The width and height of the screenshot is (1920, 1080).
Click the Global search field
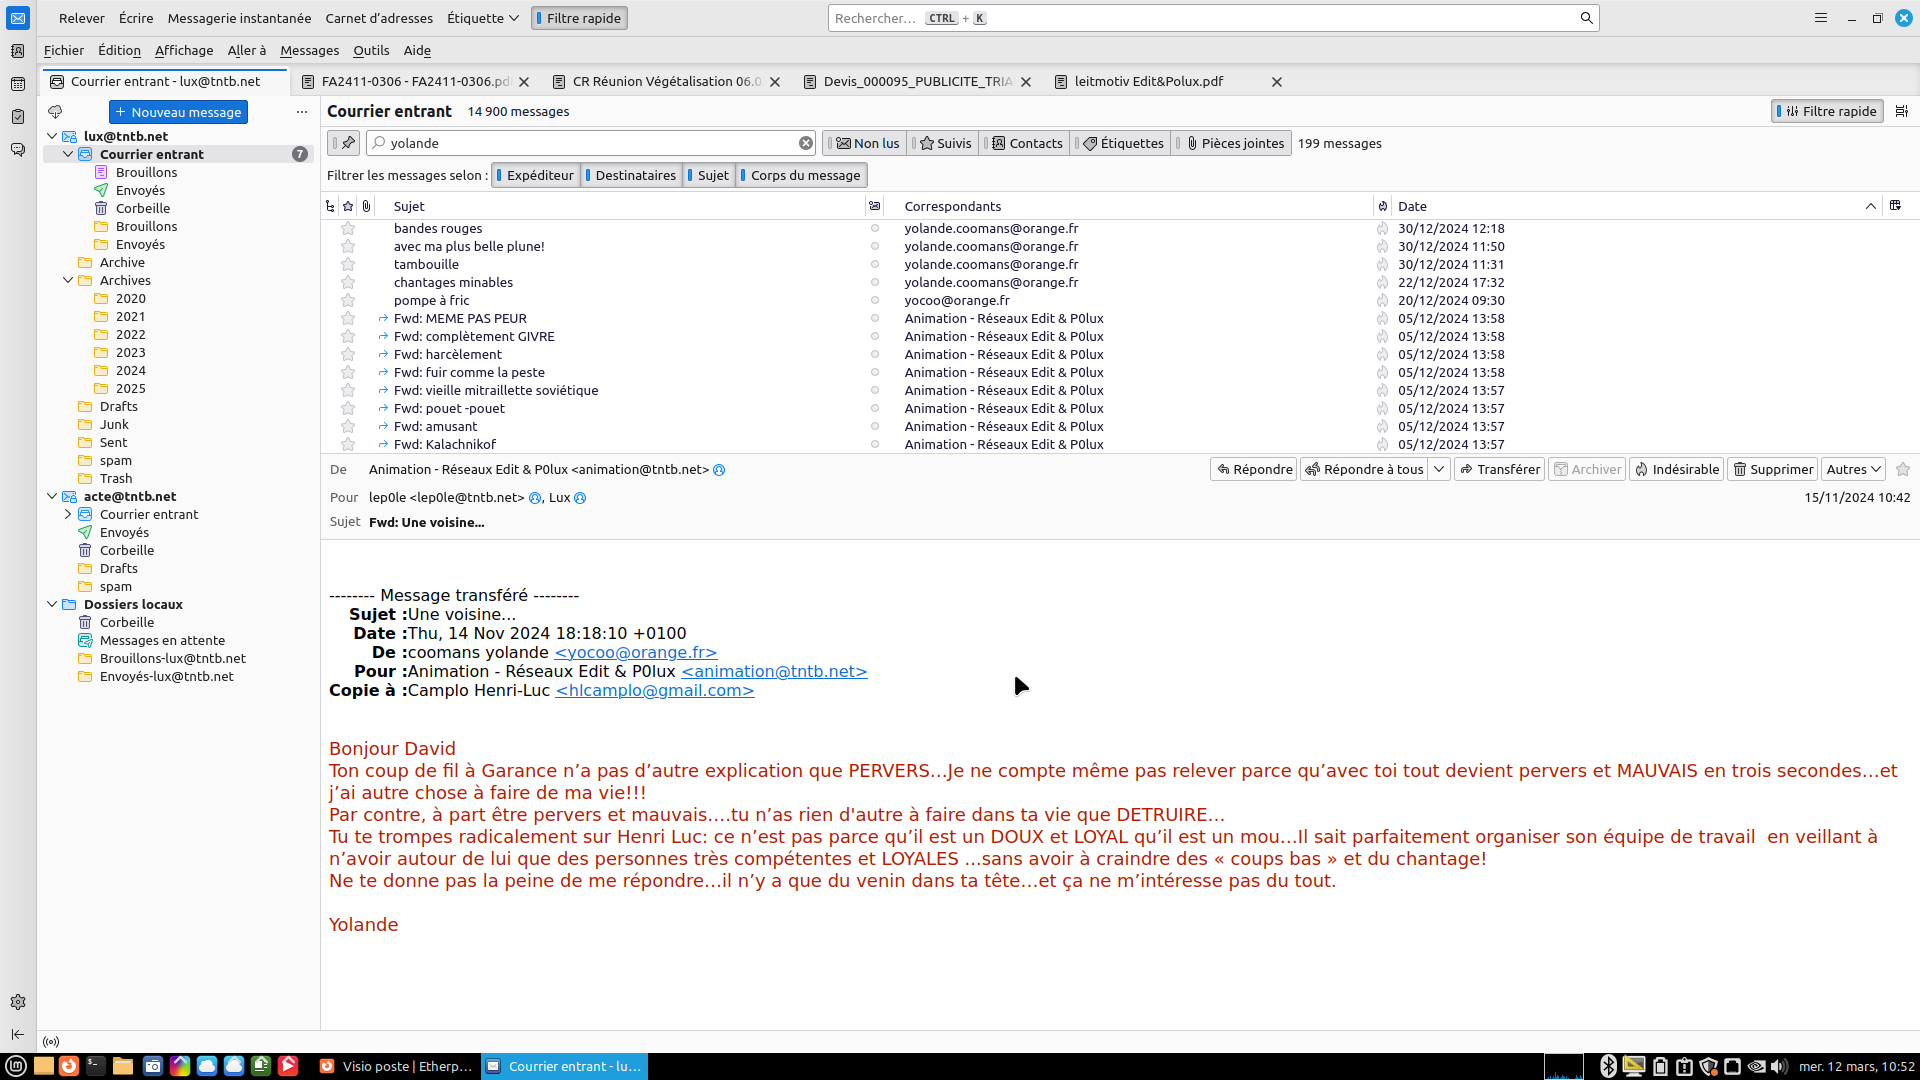click(1200, 18)
